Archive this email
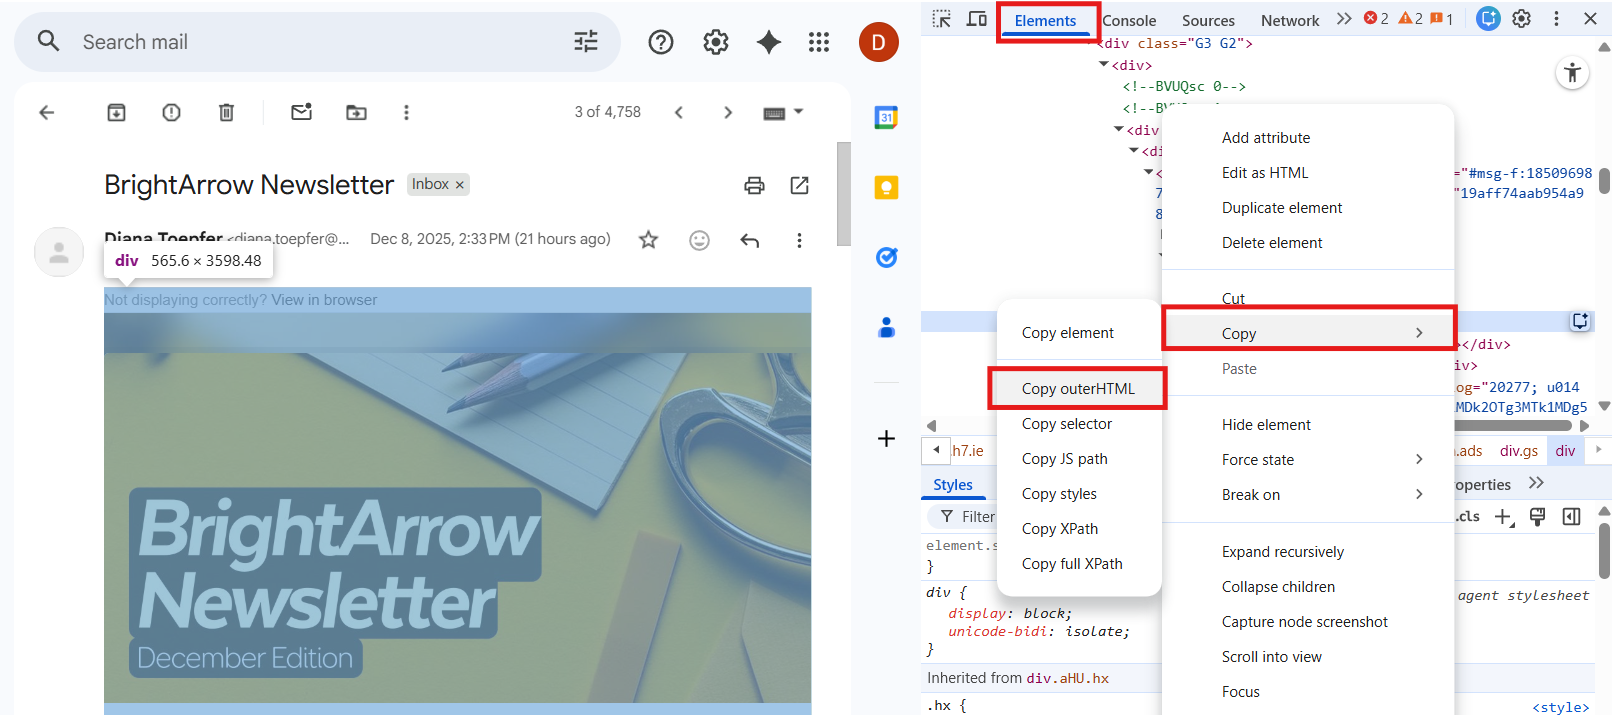The height and width of the screenshot is (715, 1612). [x=117, y=112]
